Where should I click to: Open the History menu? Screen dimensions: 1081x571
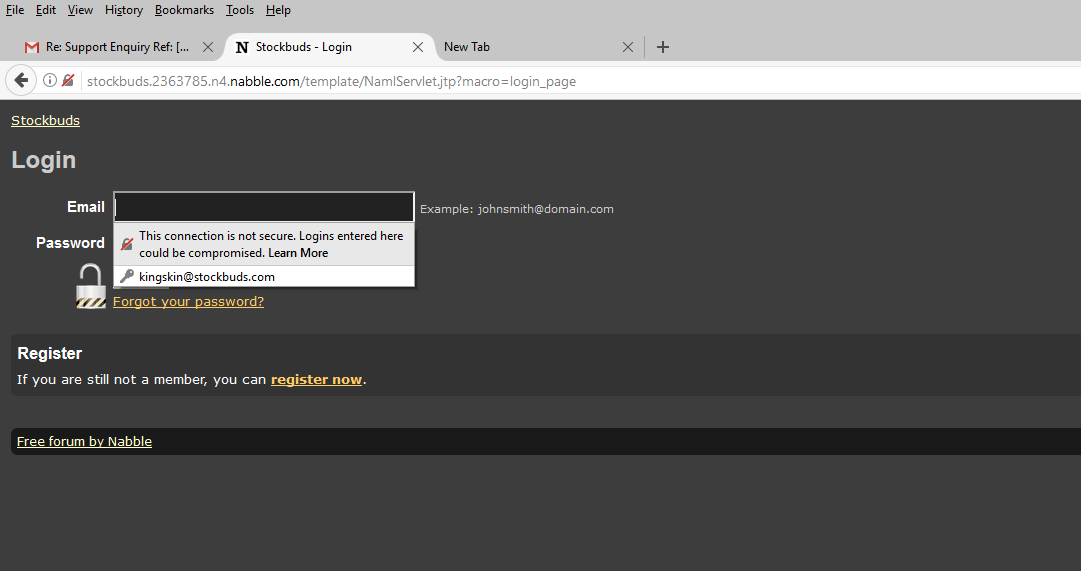(x=124, y=10)
